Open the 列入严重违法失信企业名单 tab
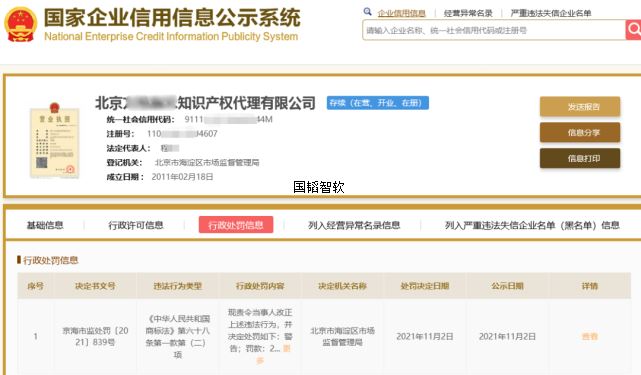This screenshot has height=375, width=641. (x=532, y=225)
